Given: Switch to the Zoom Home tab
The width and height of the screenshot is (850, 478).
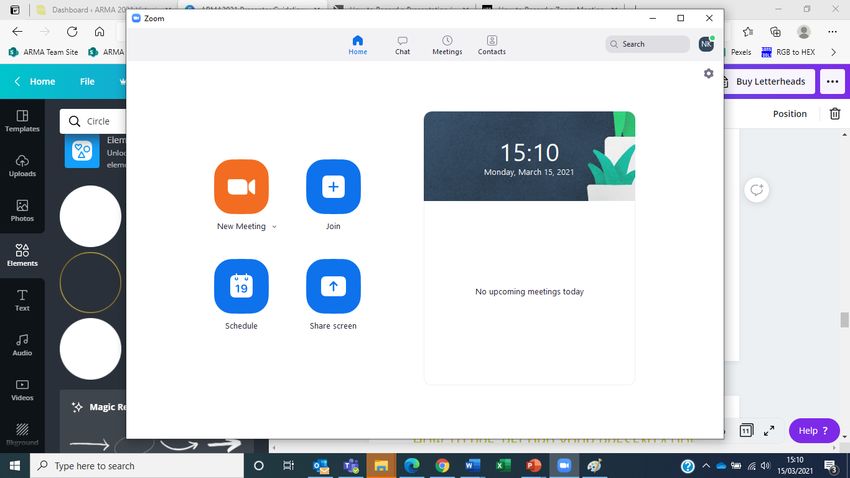Looking at the screenshot, I should click(x=357, y=45).
